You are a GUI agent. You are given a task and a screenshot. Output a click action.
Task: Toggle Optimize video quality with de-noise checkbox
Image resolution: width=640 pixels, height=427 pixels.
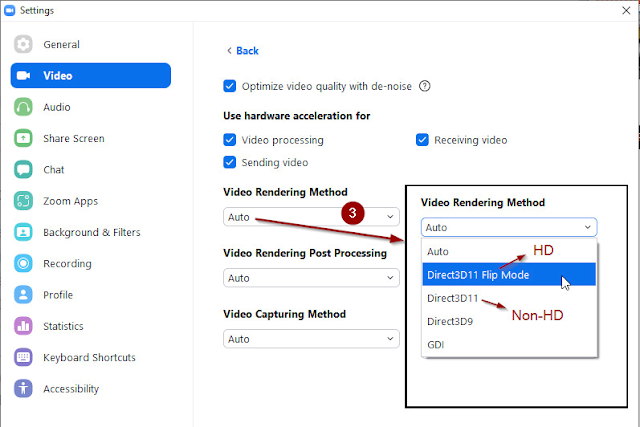point(229,86)
